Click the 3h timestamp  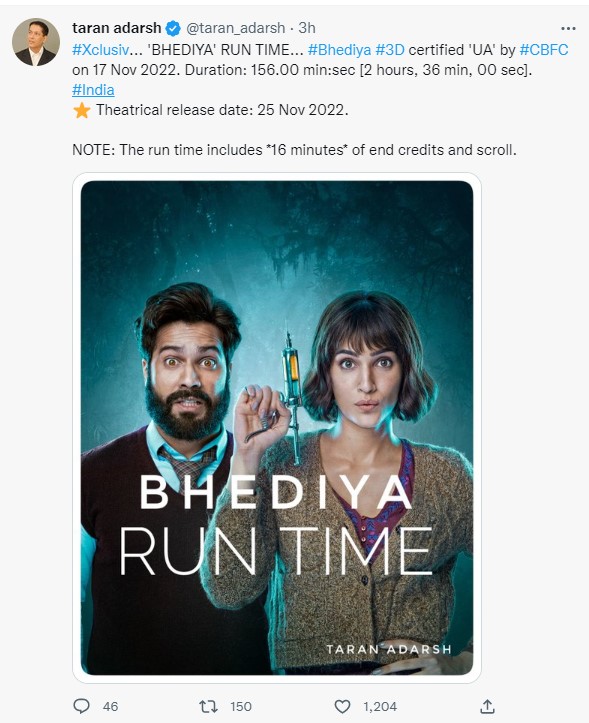pos(307,28)
